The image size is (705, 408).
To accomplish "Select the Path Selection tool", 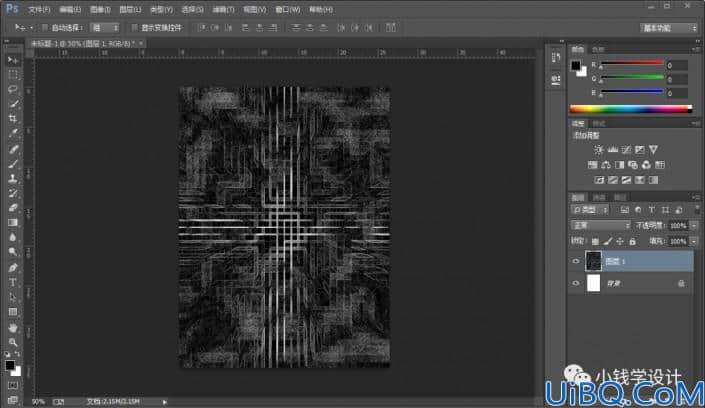I will point(13,297).
